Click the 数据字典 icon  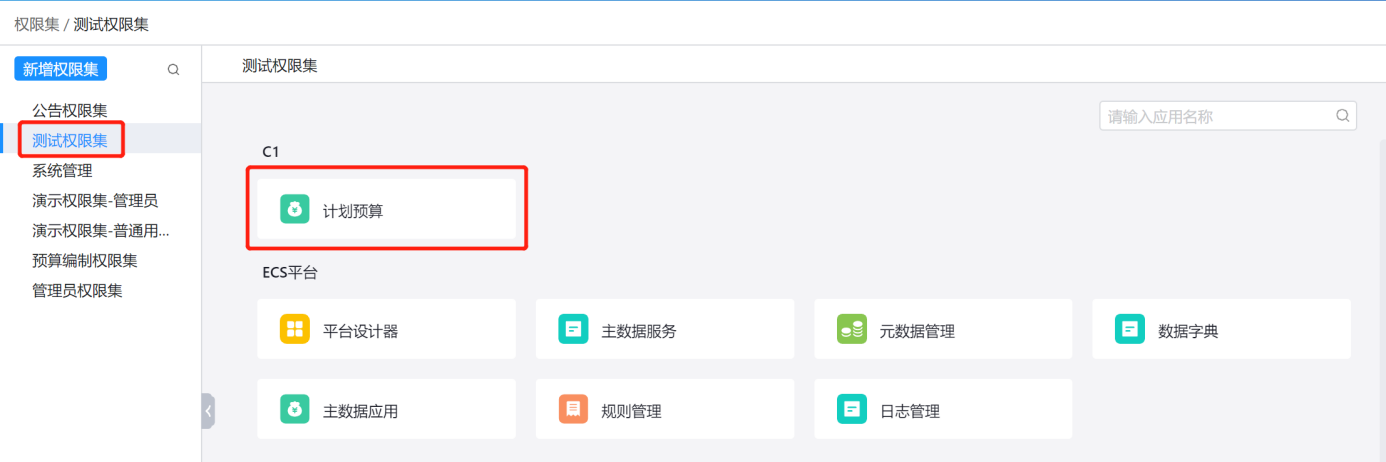1130,329
